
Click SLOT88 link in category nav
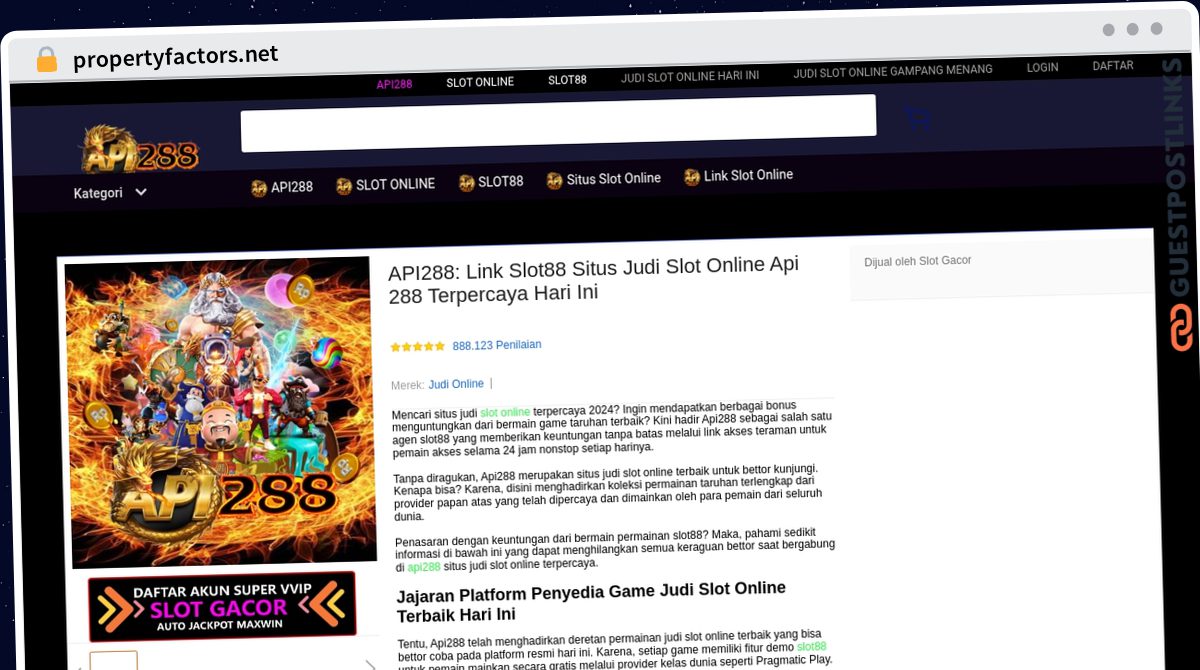click(500, 182)
